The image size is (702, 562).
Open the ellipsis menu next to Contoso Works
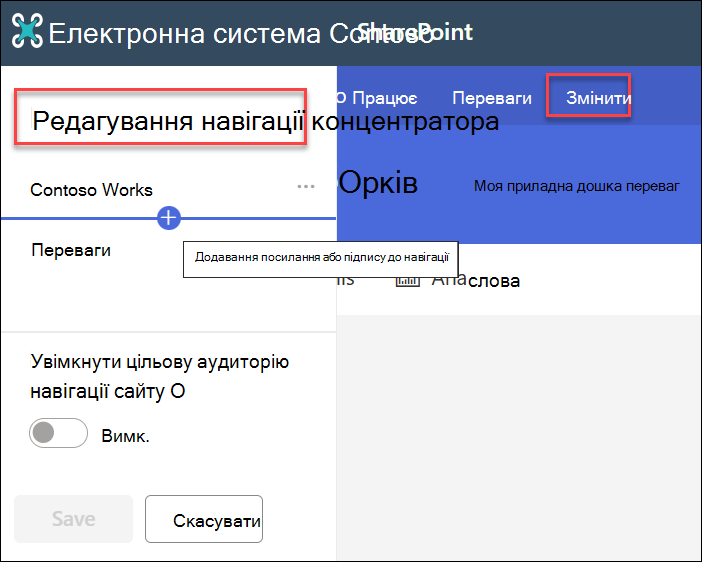(306, 186)
